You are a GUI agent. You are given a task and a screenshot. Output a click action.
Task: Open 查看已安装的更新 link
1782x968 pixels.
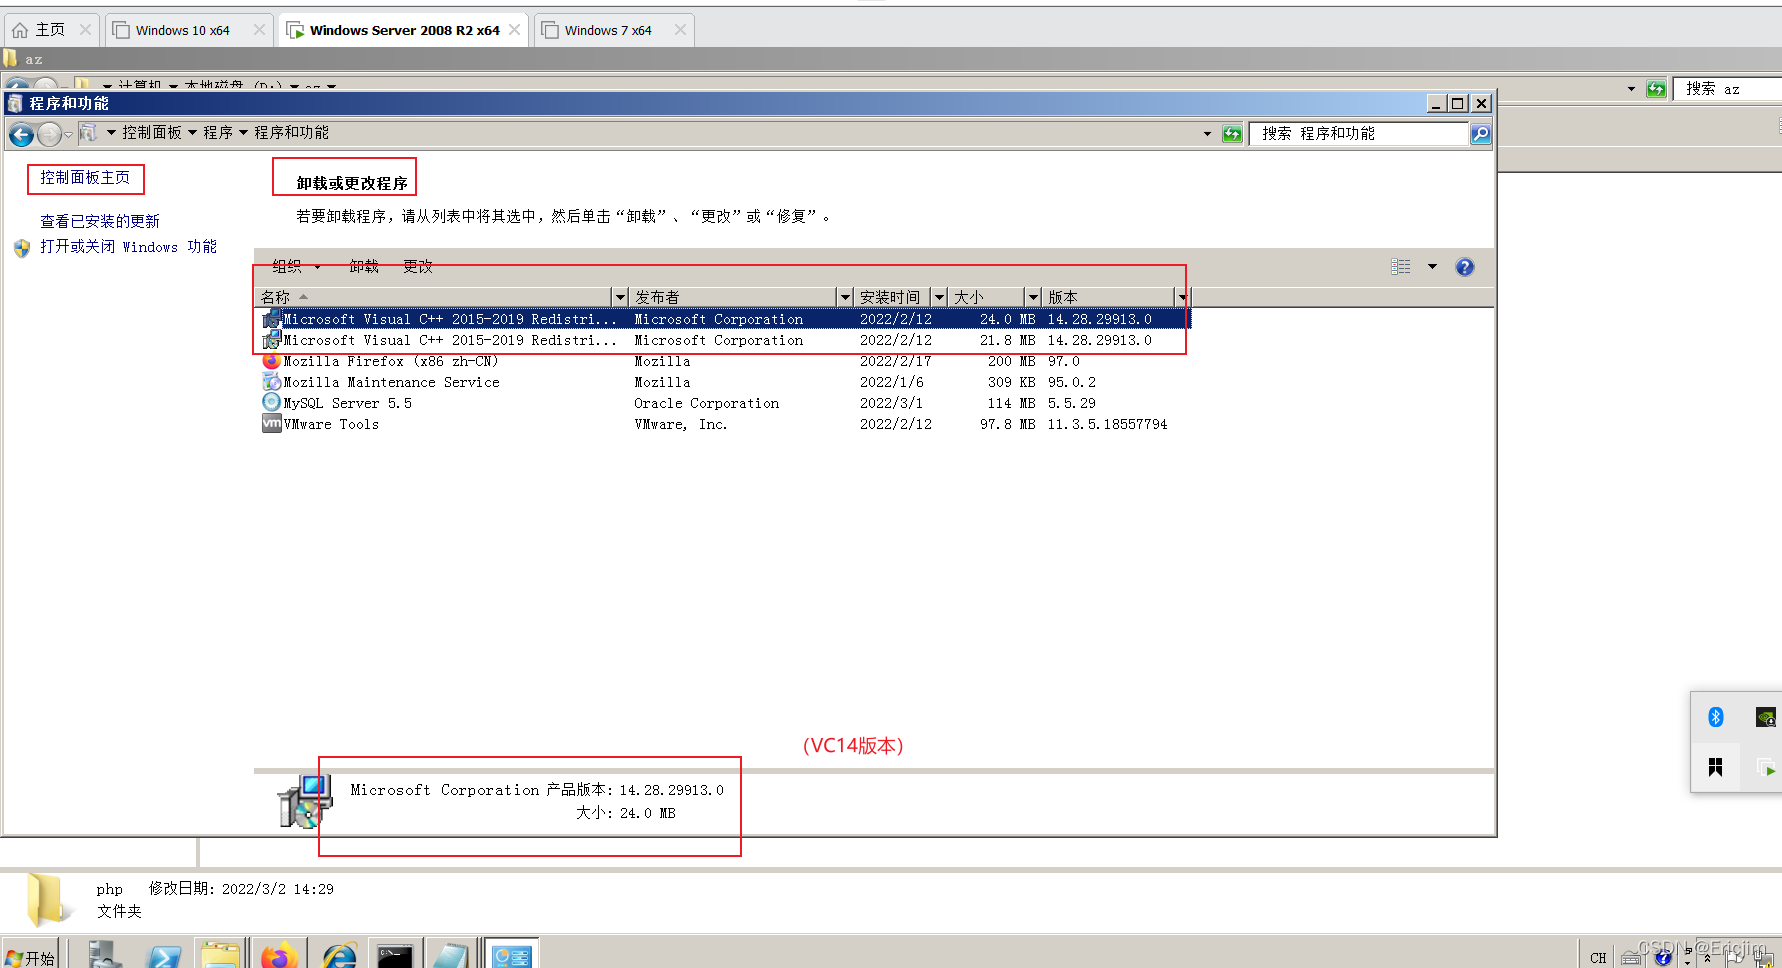tap(100, 221)
